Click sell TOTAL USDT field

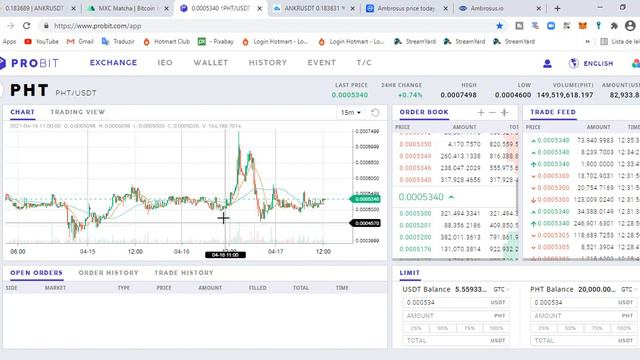[x=584, y=340]
